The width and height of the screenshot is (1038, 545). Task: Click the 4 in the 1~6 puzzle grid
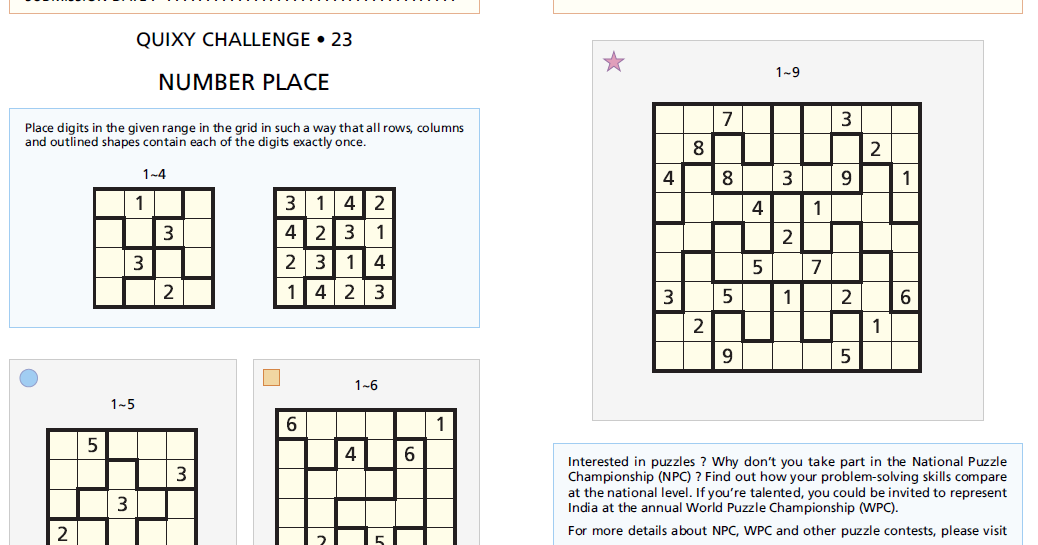pyautogui.click(x=350, y=454)
